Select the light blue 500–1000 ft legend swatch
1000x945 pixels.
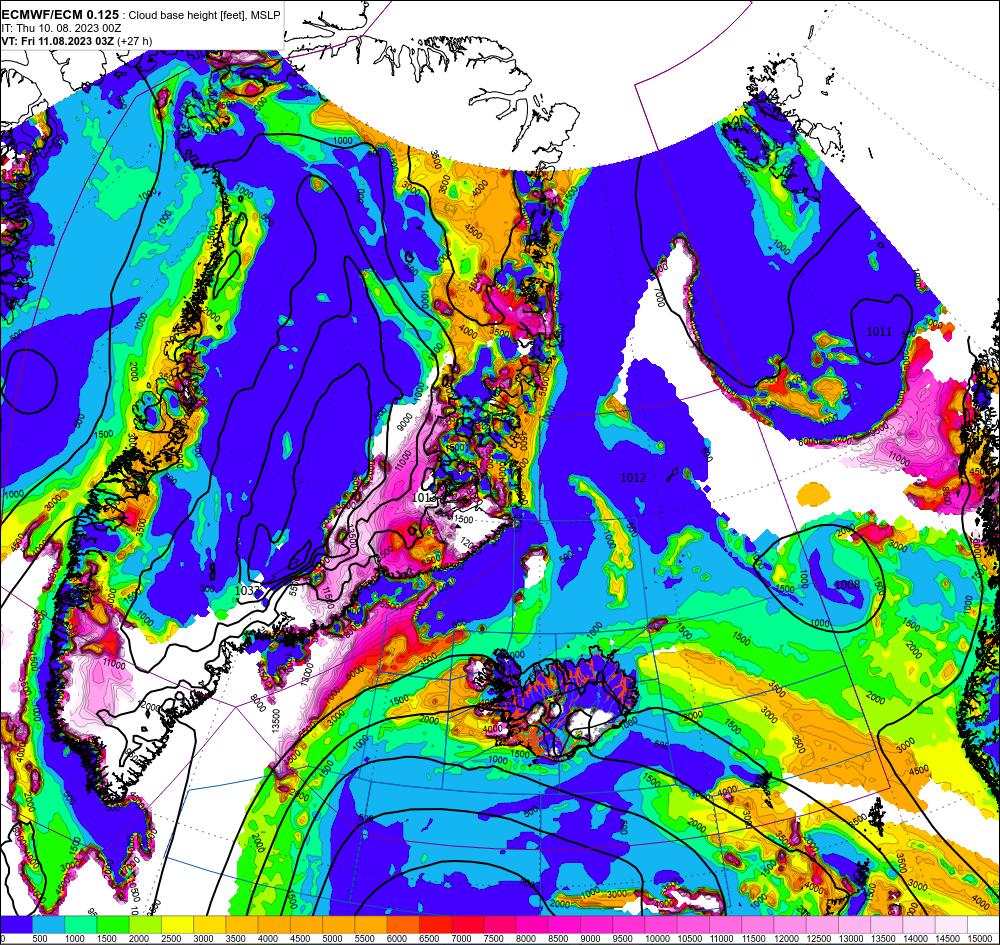(48, 925)
